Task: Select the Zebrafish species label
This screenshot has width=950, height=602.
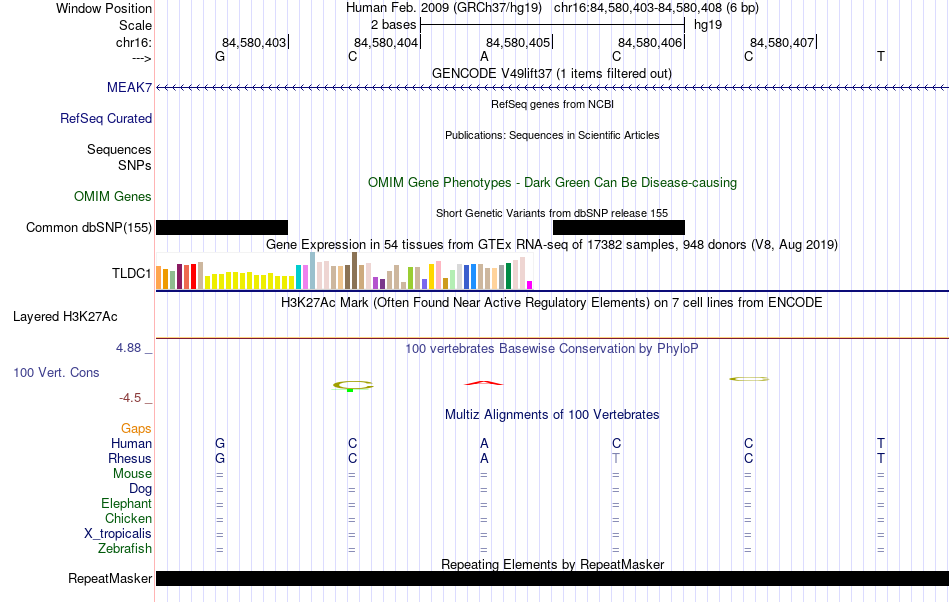Action: tap(125, 548)
